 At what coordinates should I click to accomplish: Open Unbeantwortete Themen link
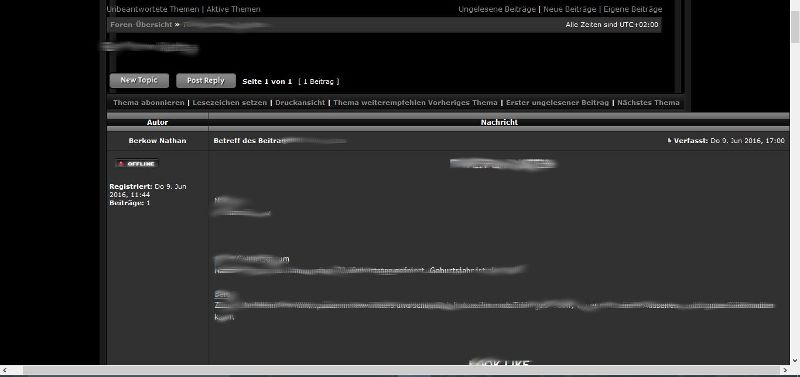[x=153, y=9]
